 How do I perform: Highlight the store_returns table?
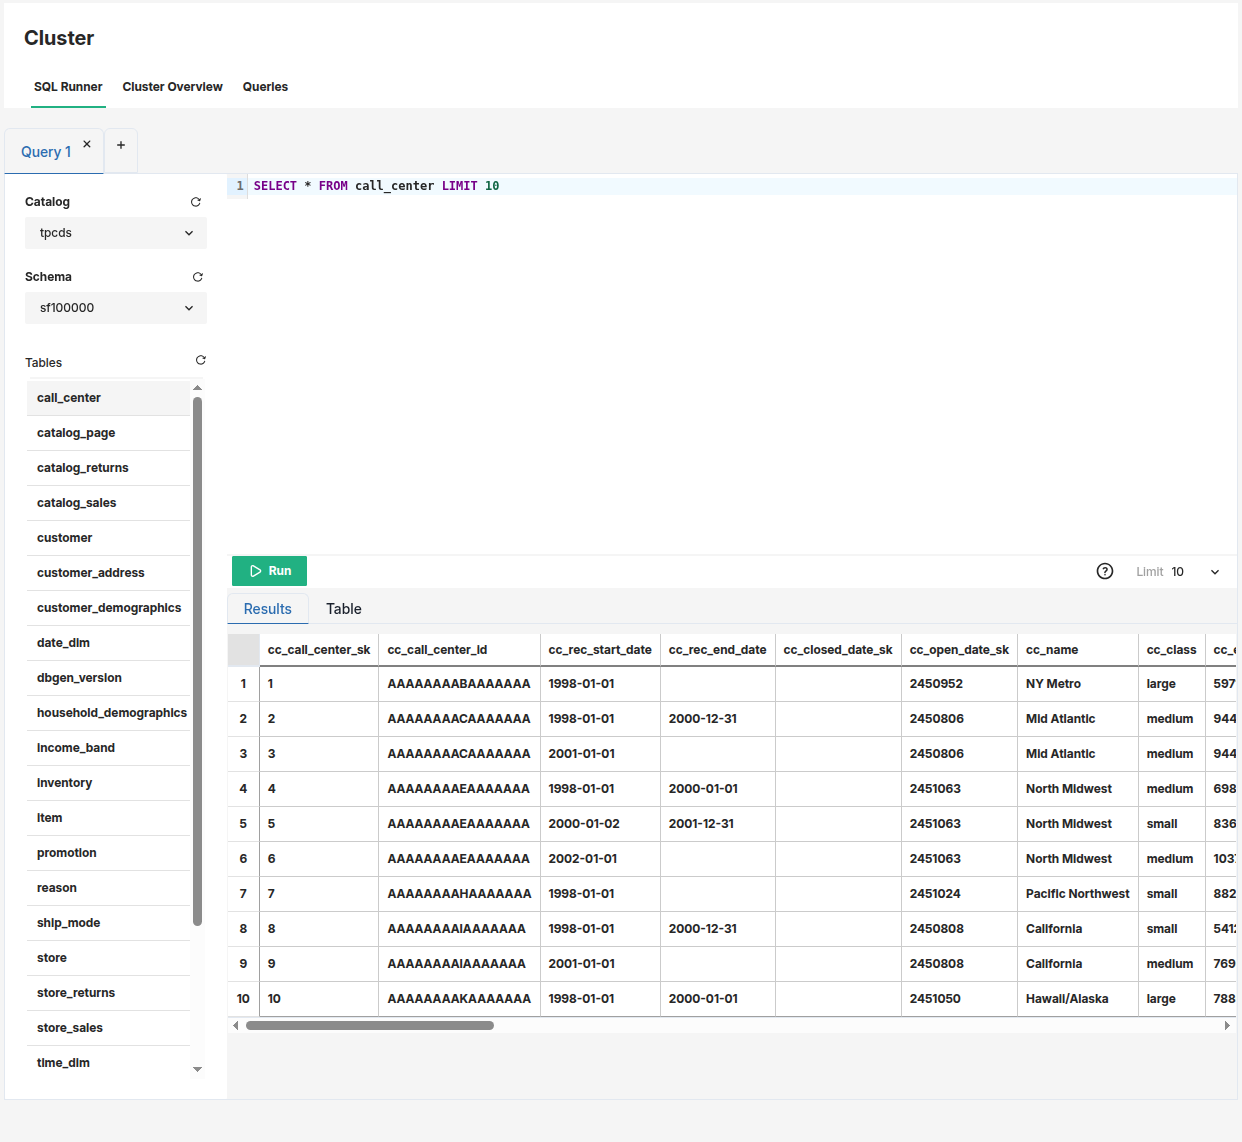click(x=75, y=992)
